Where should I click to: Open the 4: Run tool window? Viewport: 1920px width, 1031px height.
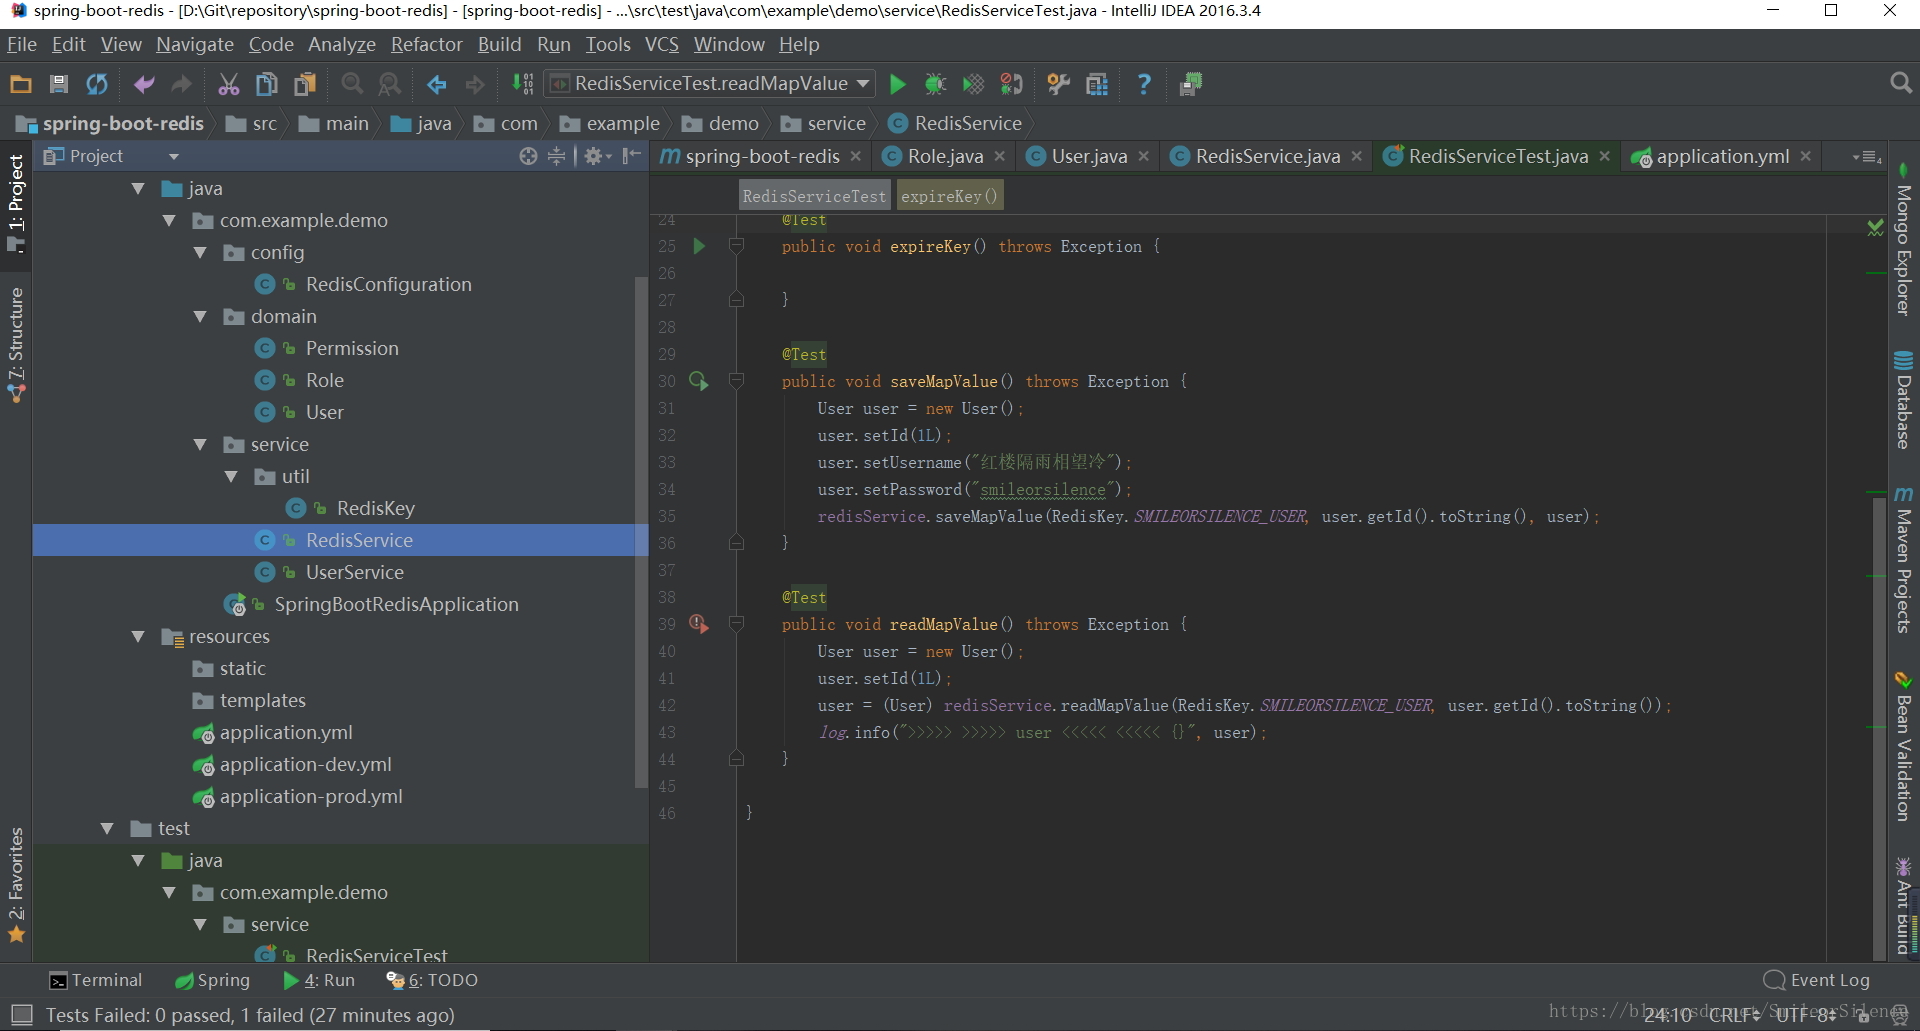320,980
